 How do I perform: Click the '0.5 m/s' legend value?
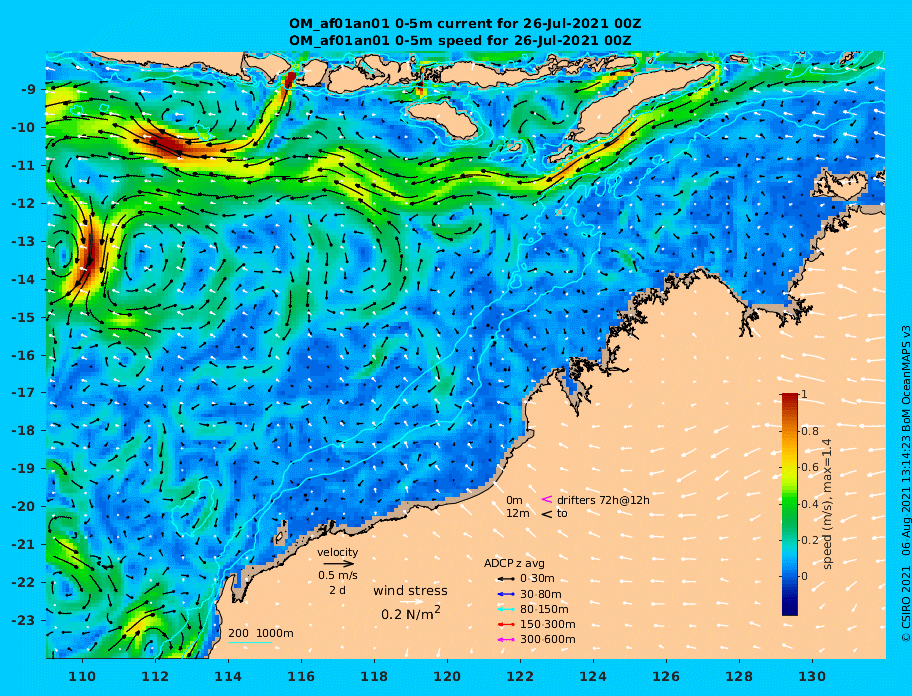338,575
